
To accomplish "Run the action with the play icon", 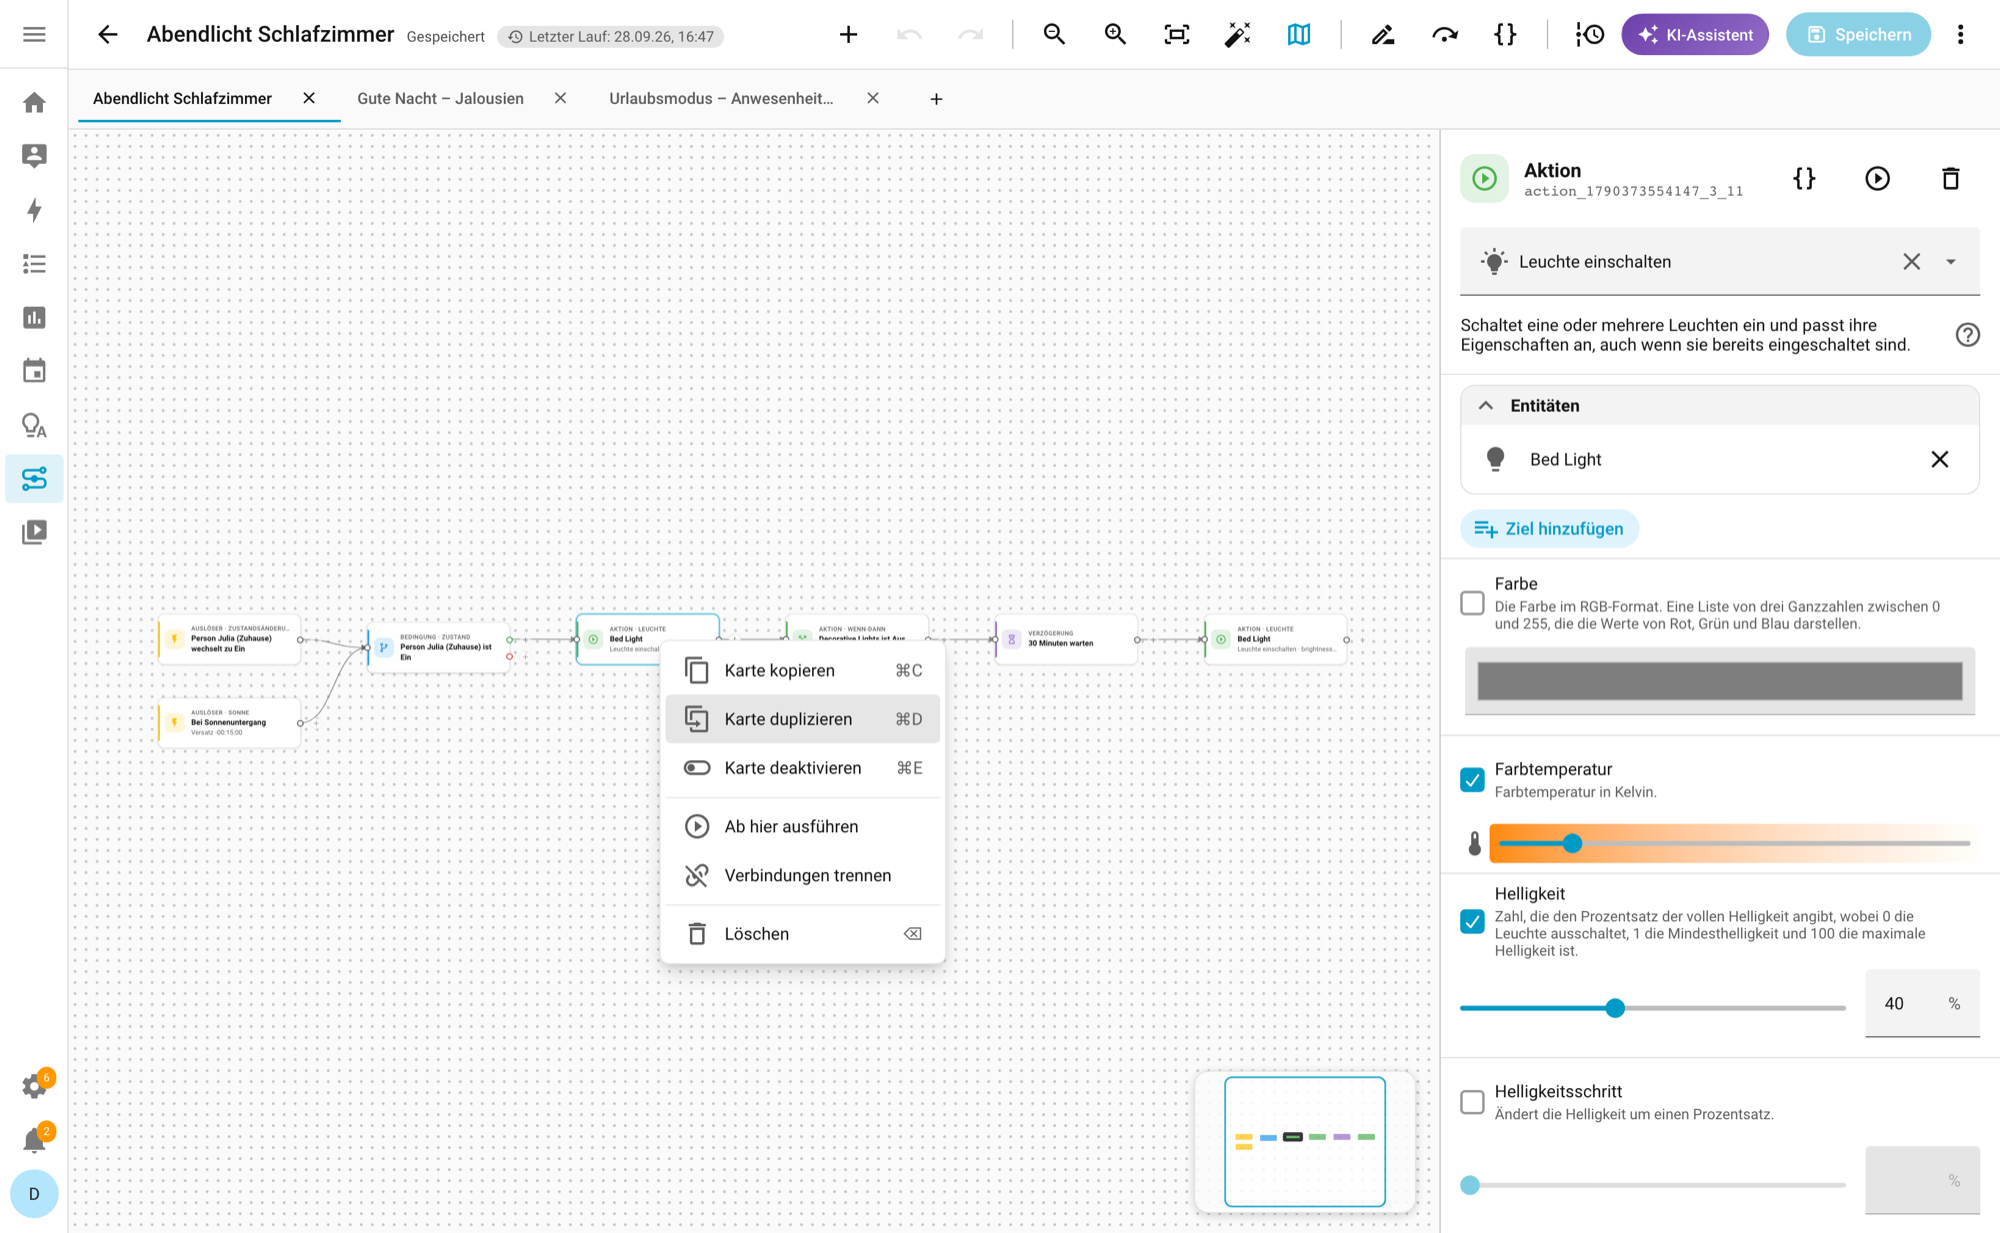I will point(1877,178).
